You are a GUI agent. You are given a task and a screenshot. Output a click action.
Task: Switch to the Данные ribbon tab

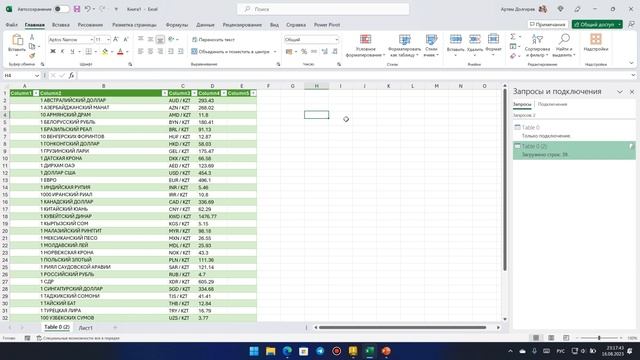(x=205, y=25)
